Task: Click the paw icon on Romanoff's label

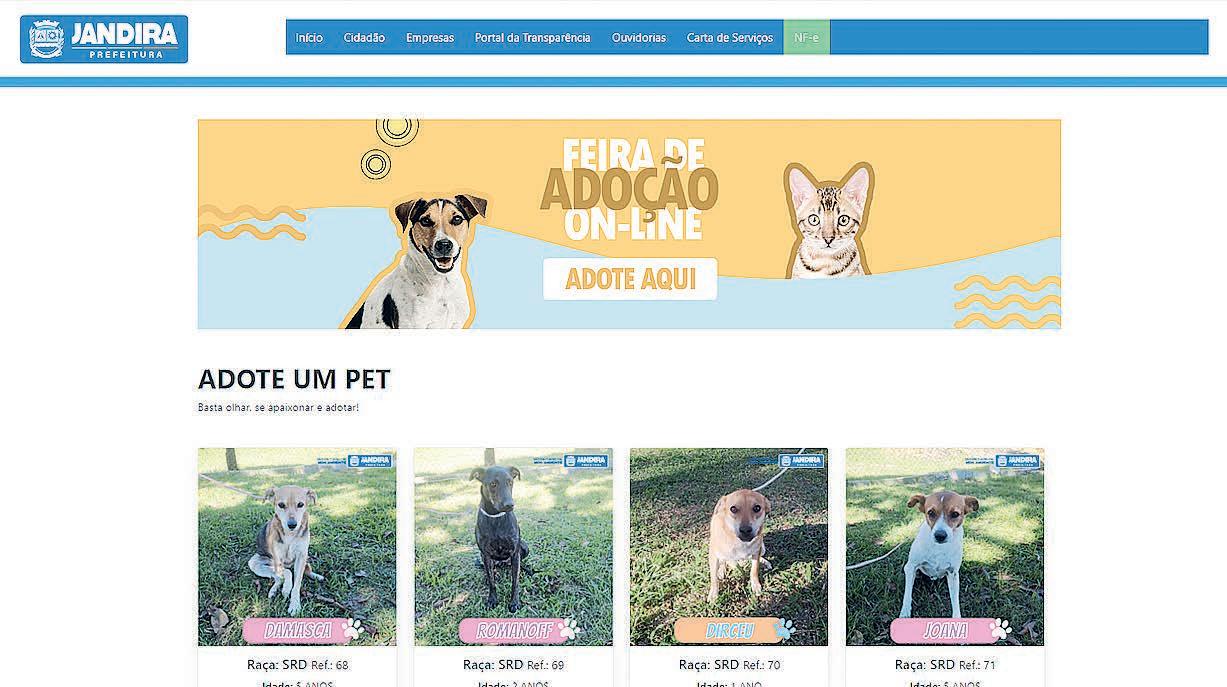Action: pos(568,629)
